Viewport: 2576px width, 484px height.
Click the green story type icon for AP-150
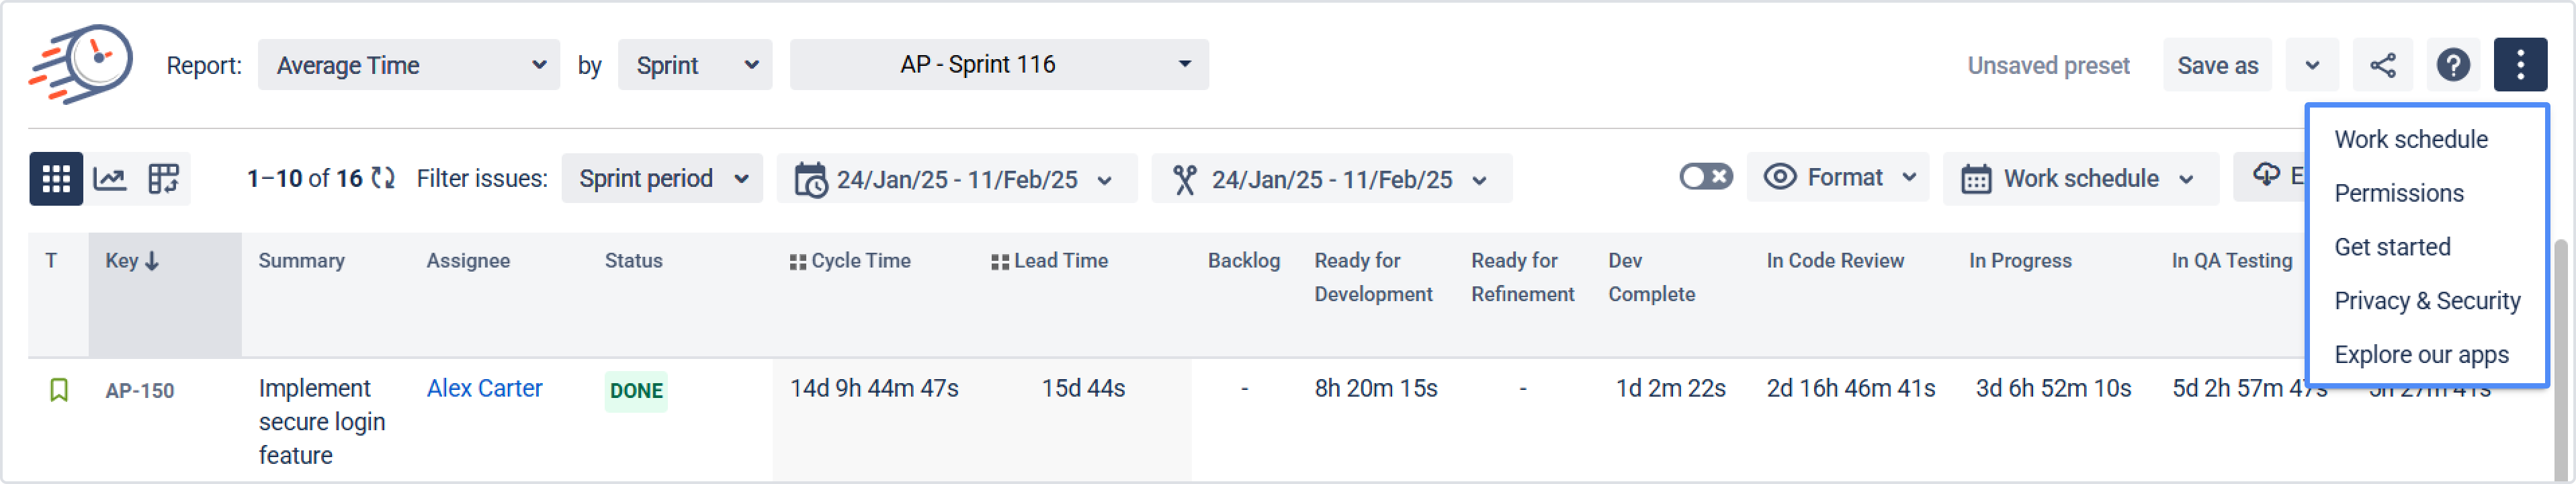point(59,390)
